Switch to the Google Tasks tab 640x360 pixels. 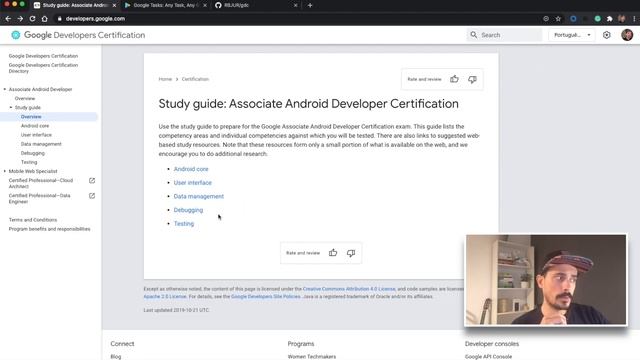[164, 5]
